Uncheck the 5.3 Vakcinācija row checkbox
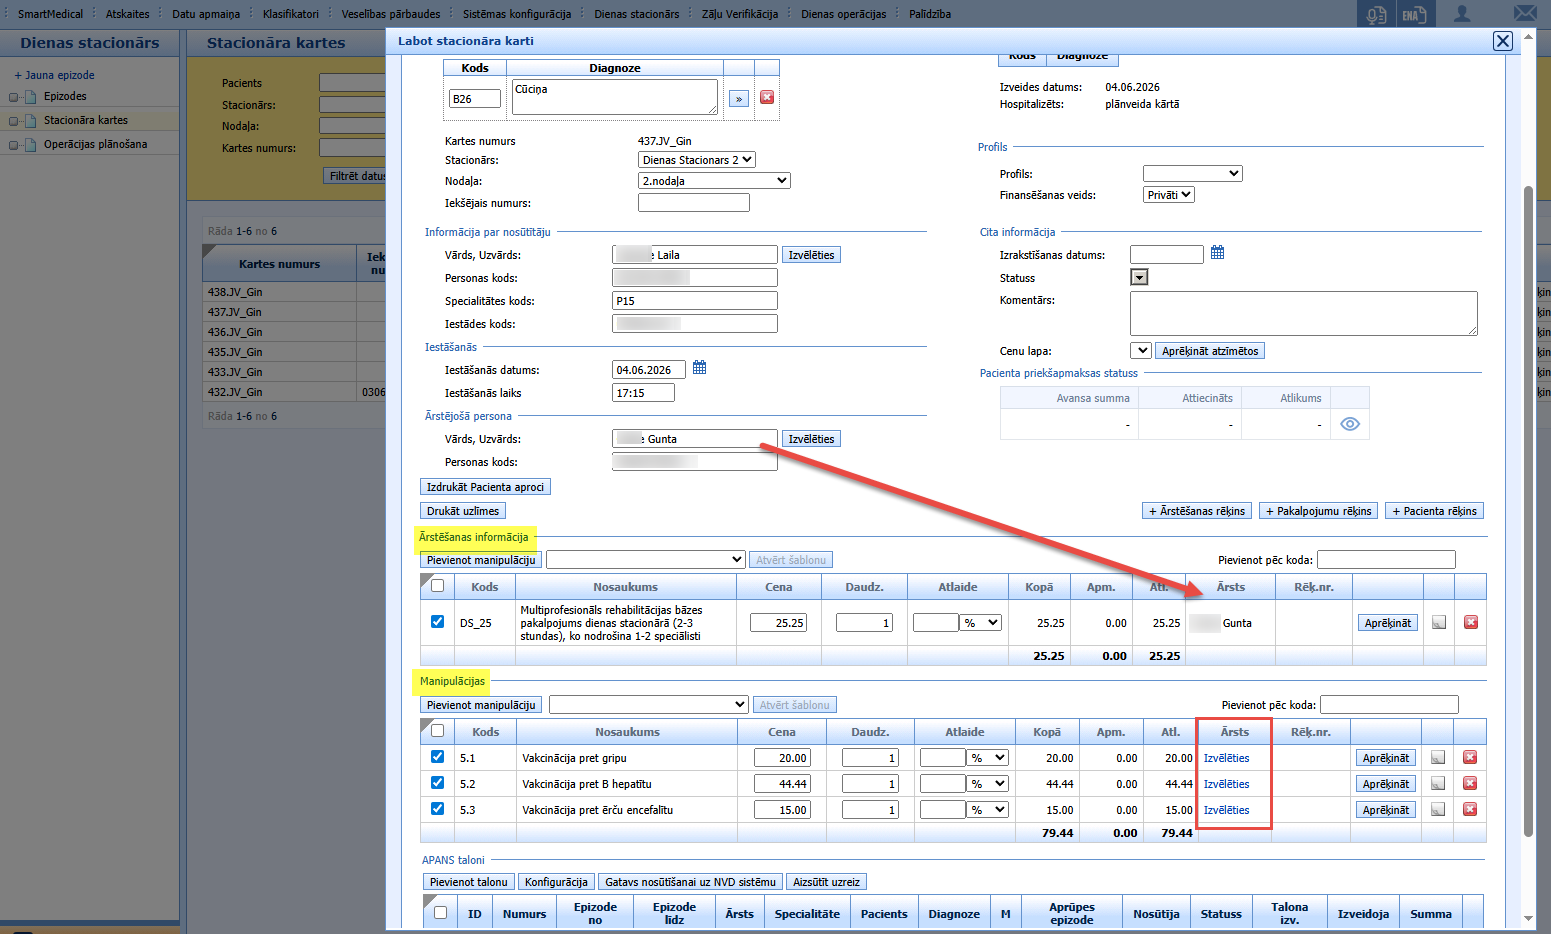 [x=437, y=808]
